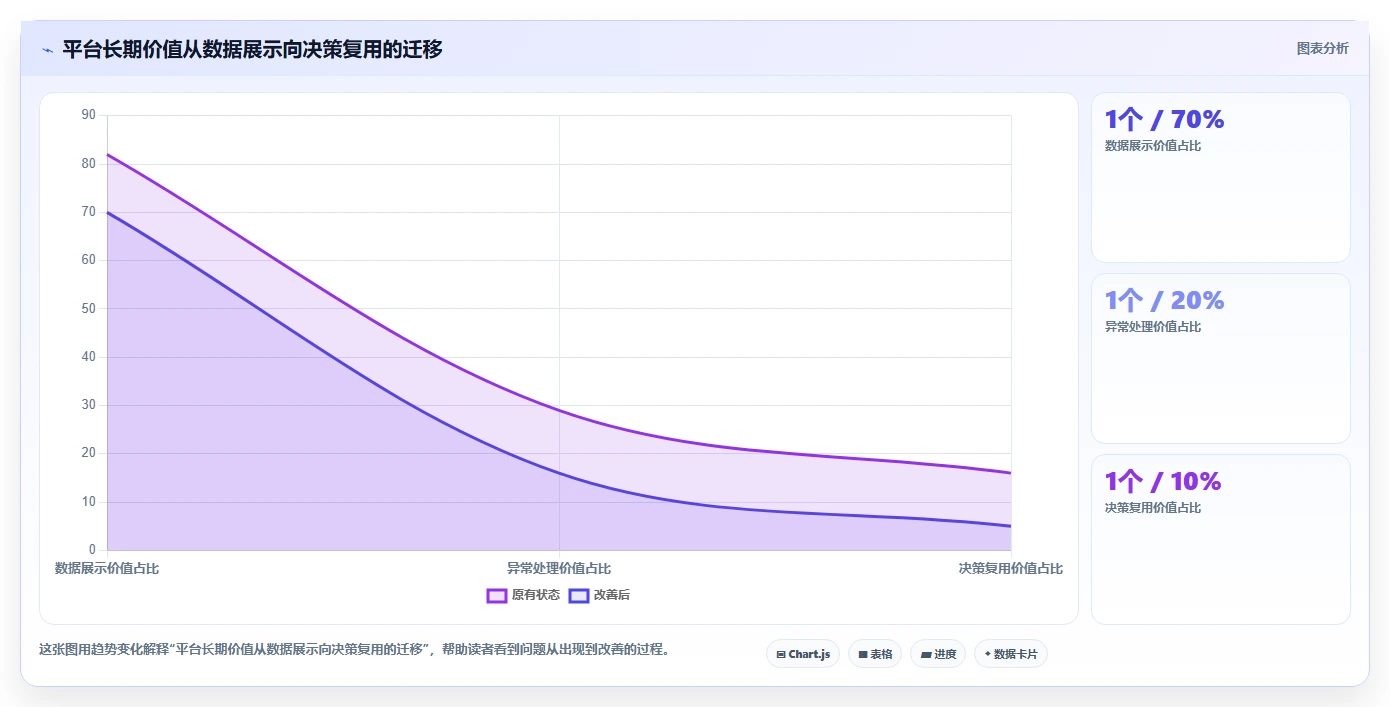Click the 异常处理价值占比 caption in the 20% card

click(x=1153, y=327)
